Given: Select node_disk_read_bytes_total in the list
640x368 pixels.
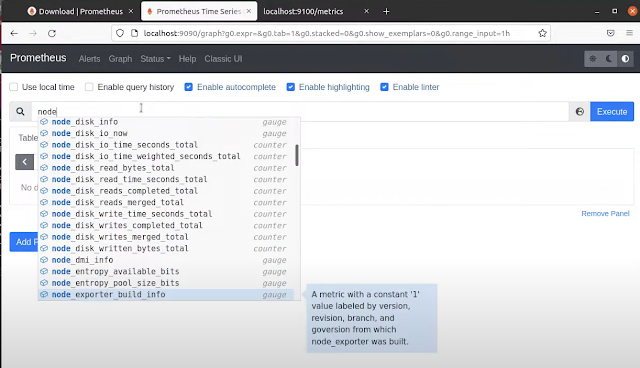Looking at the screenshot, I should (166, 168).
